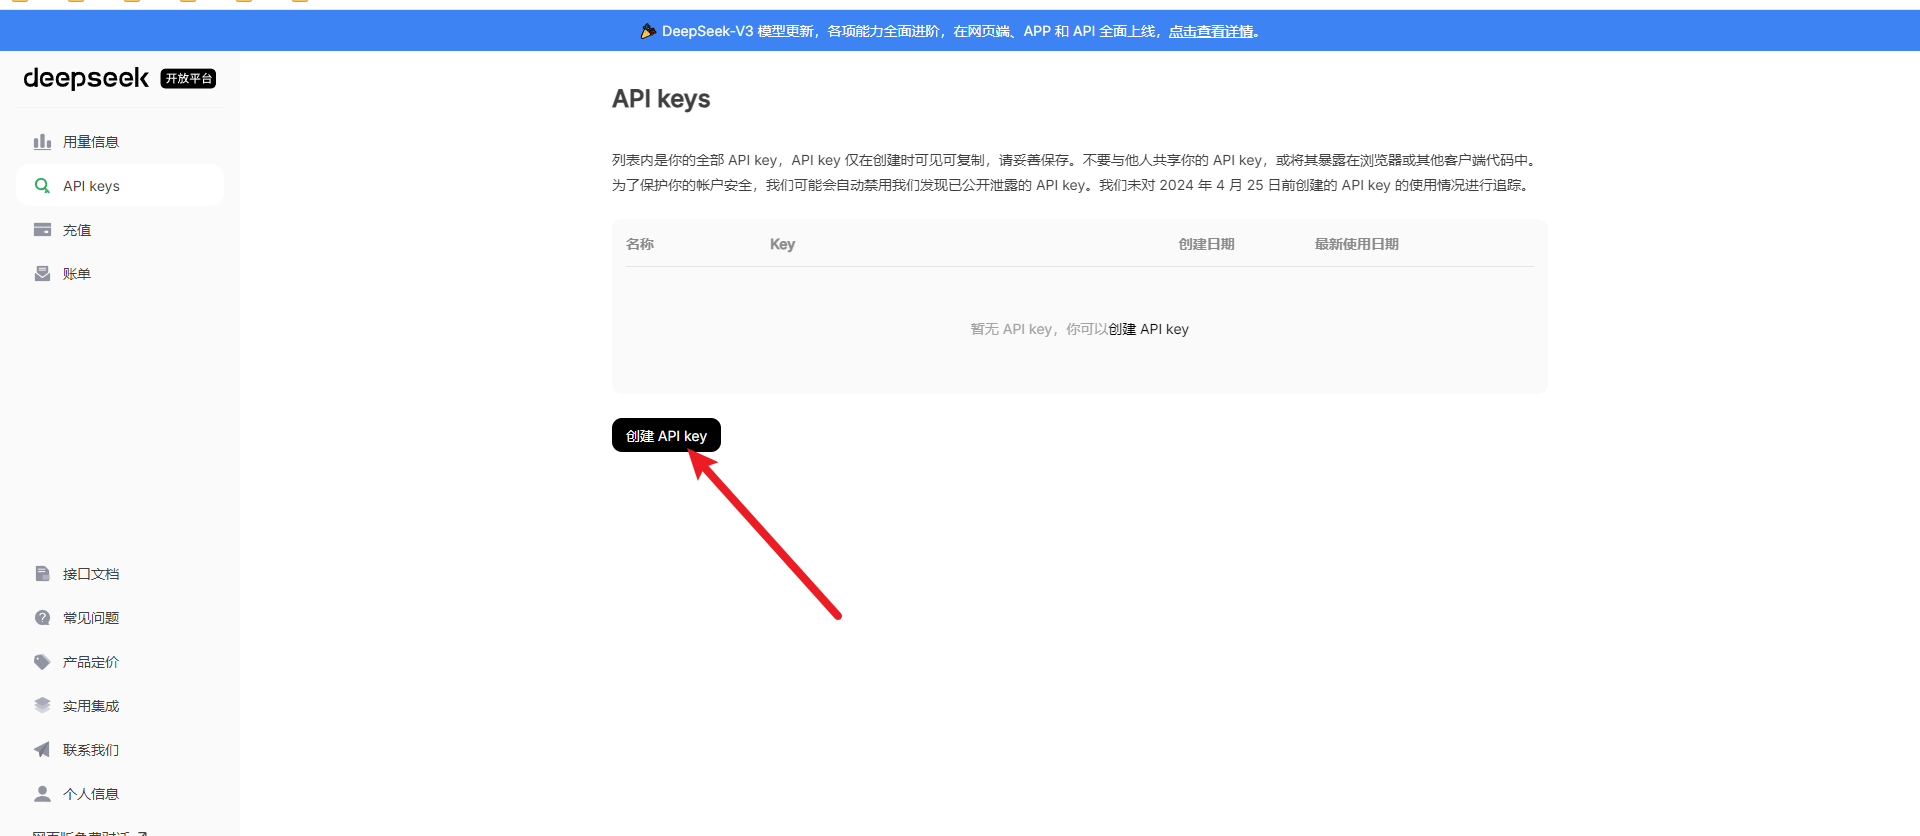Open the 账单 billing icon
1920x836 pixels.
[x=42, y=274]
